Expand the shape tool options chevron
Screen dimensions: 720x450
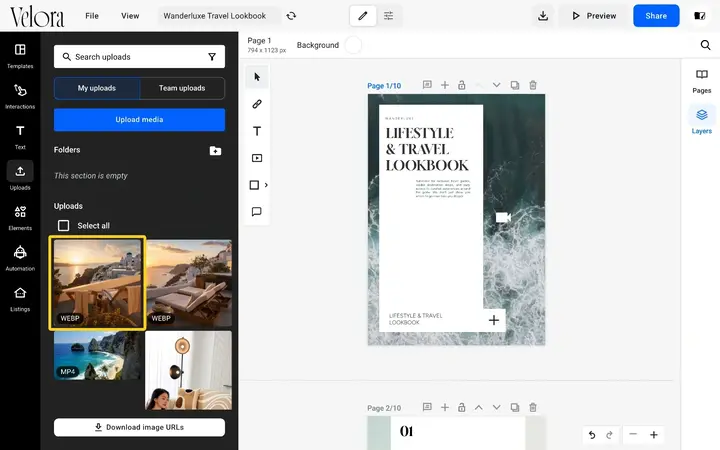pyautogui.click(x=266, y=185)
